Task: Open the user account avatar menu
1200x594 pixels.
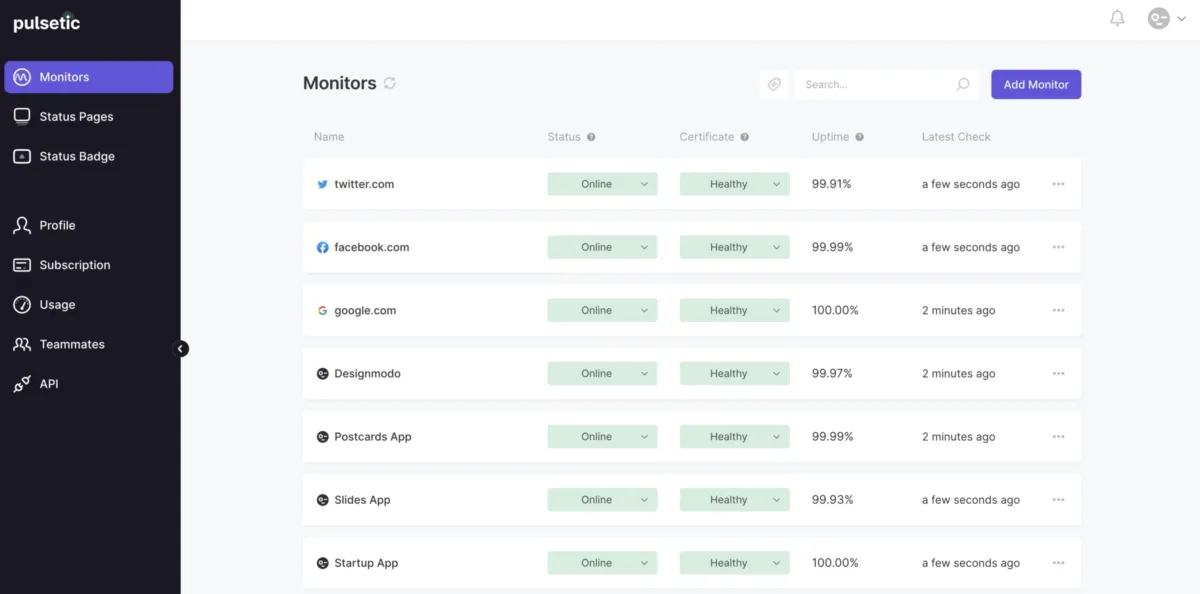Action: tap(1166, 18)
